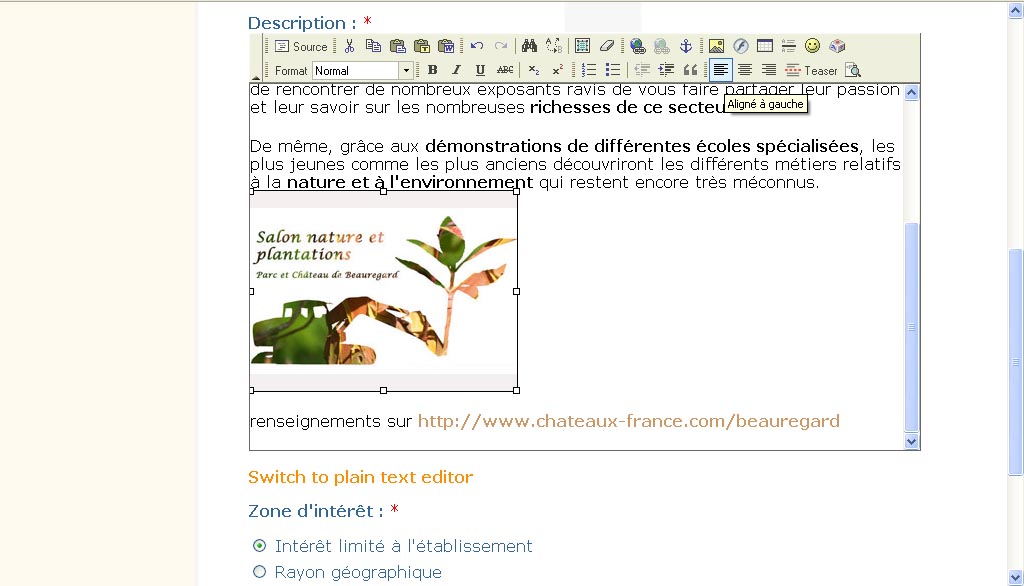Click the Unlink icon
This screenshot has height=586, width=1024.
(662, 46)
